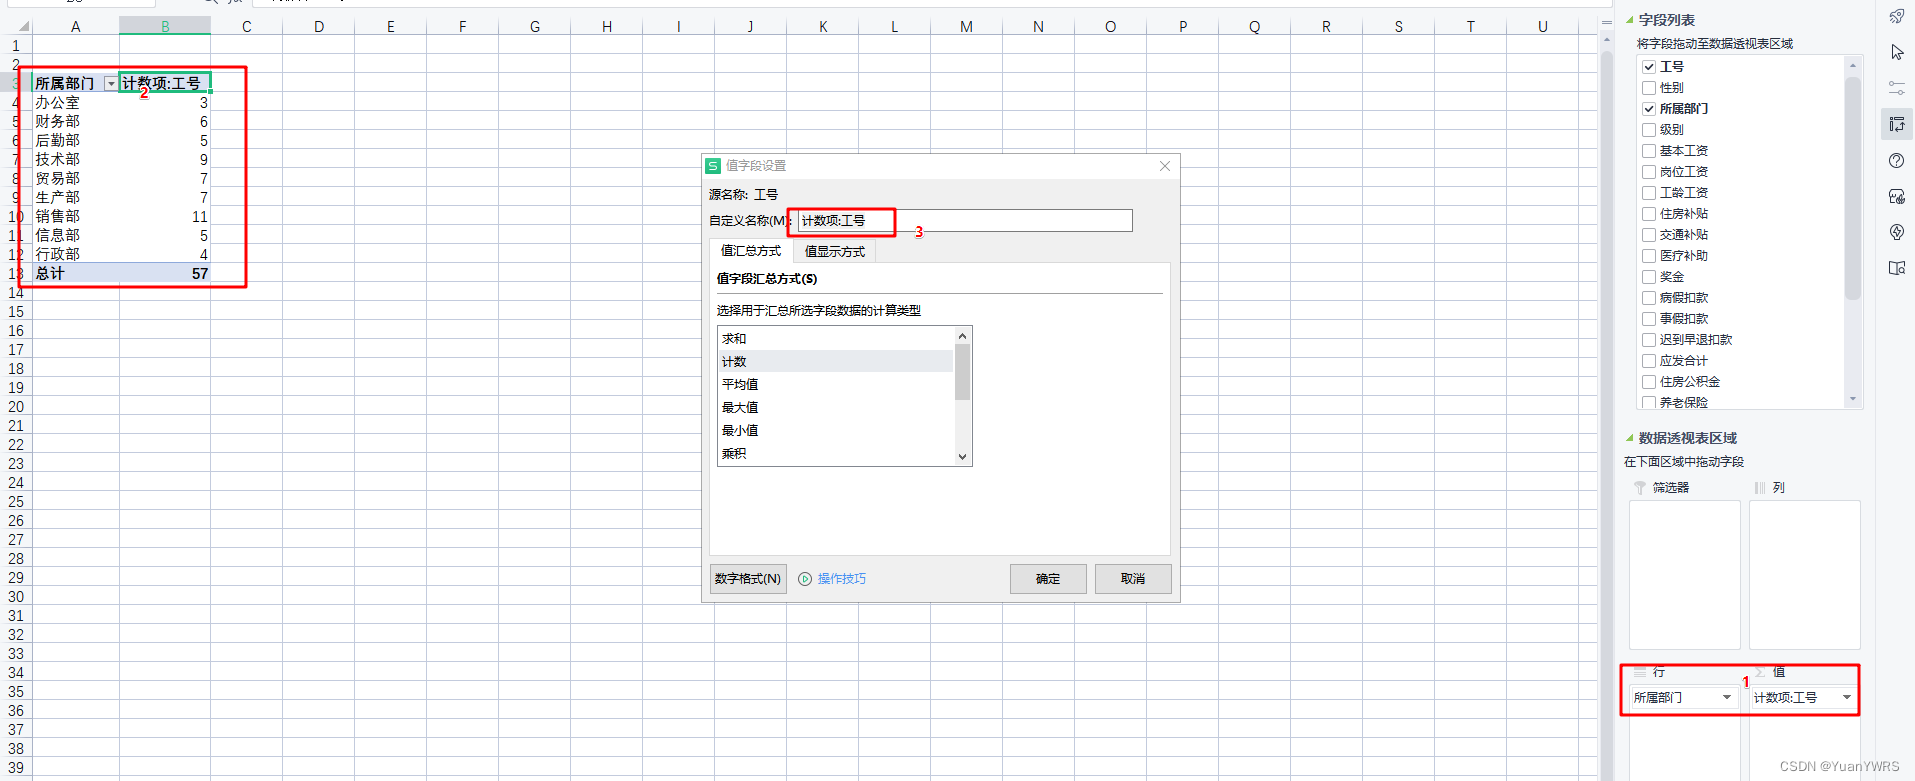Check the 级别 field checkbox
The width and height of the screenshot is (1915, 781).
tap(1649, 130)
